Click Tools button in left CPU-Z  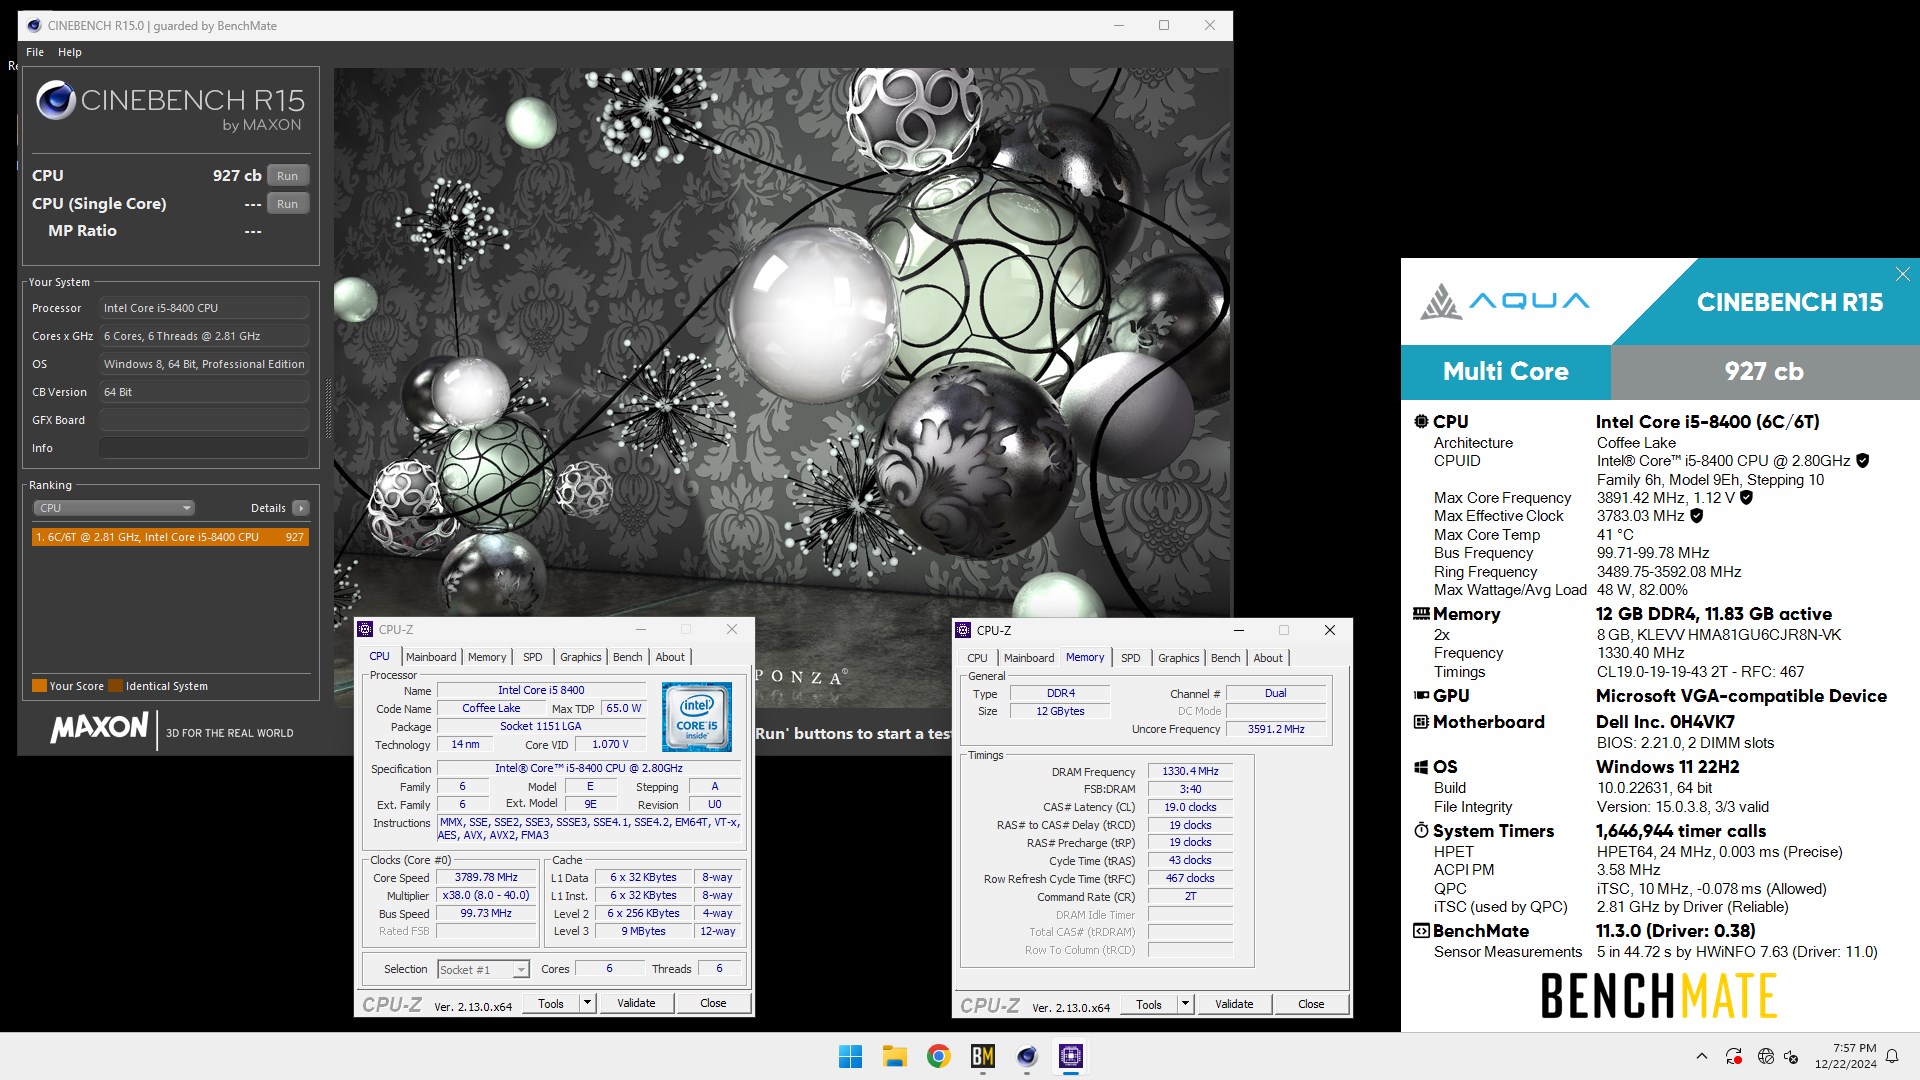(551, 1004)
